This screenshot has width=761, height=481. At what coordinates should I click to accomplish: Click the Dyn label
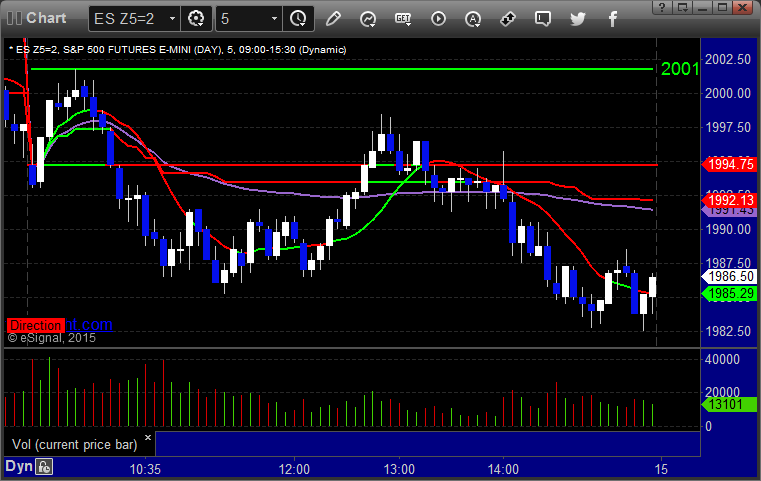pos(18,466)
